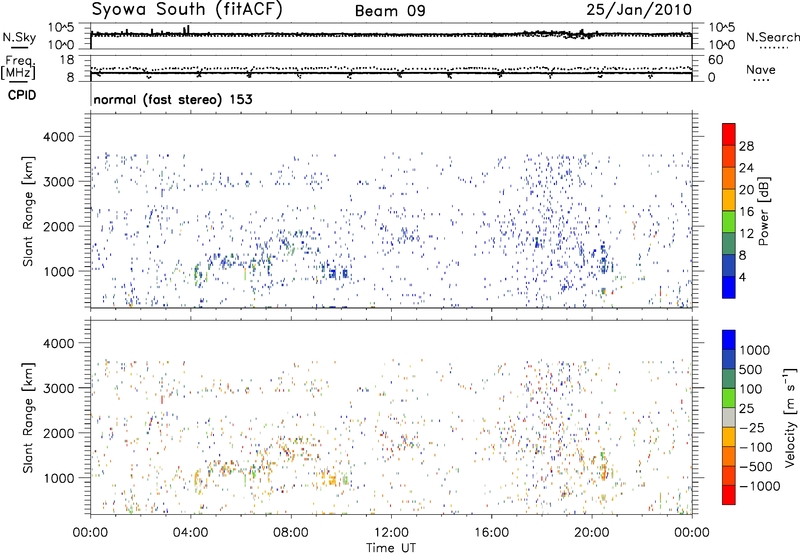Click the gray segment of velocity colorbar
Viewport: 800px width, 554px height.
(x=729, y=418)
